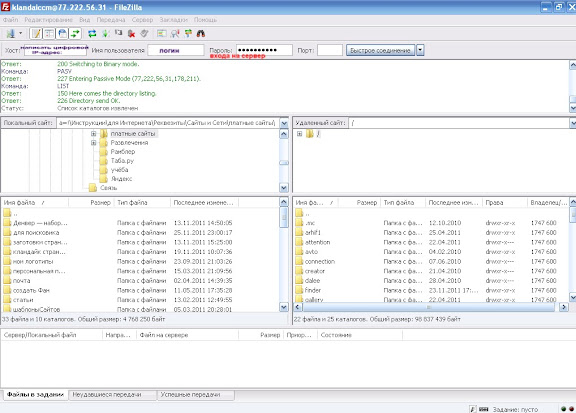Select the для поисковика local folder

[36, 233]
